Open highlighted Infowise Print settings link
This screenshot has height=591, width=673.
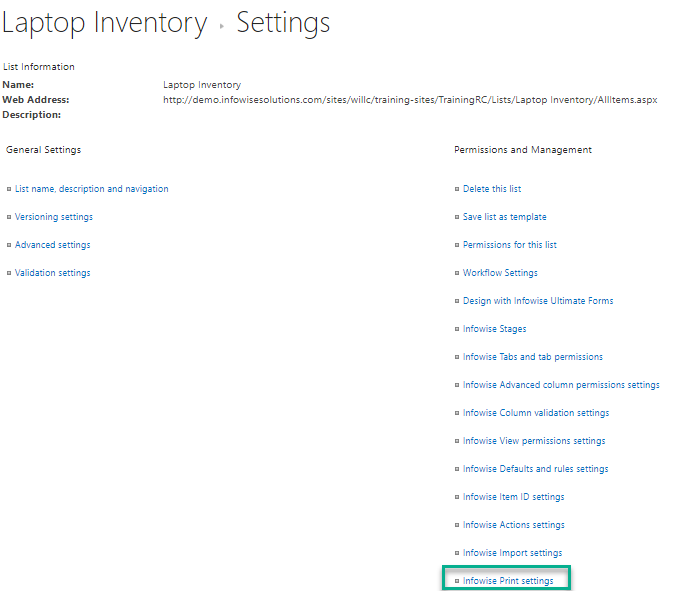click(508, 581)
